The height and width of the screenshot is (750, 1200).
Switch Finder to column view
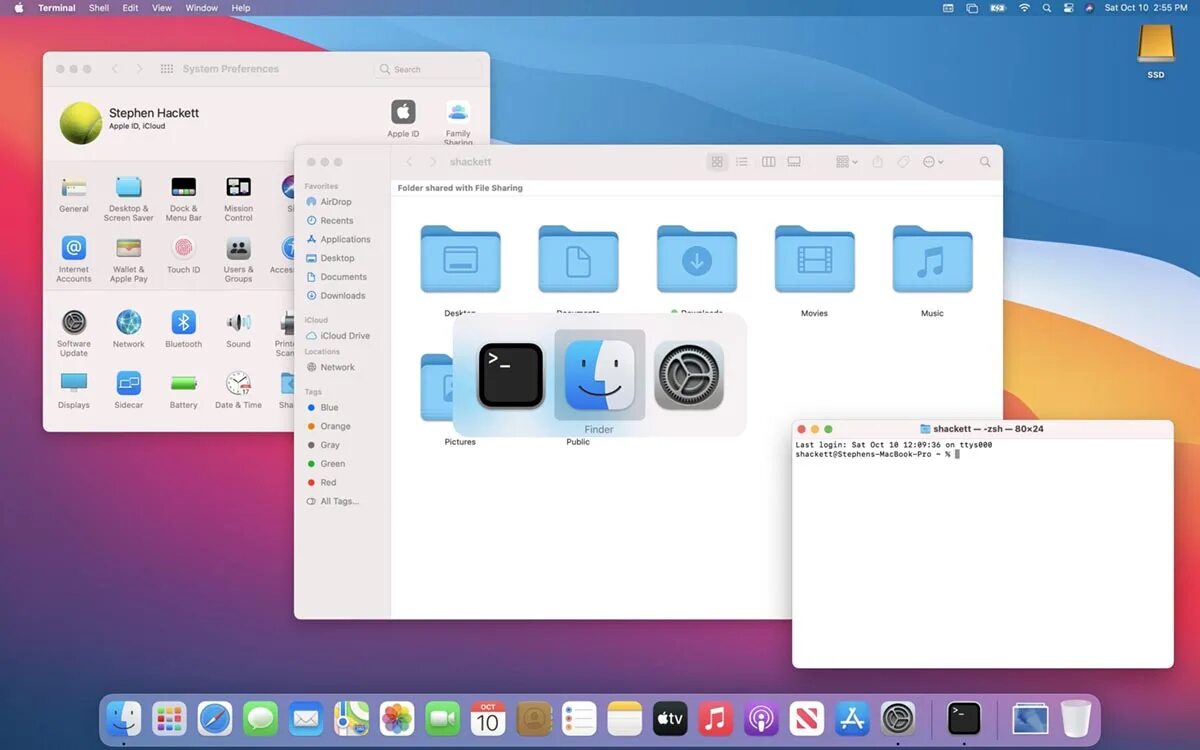[x=768, y=162]
